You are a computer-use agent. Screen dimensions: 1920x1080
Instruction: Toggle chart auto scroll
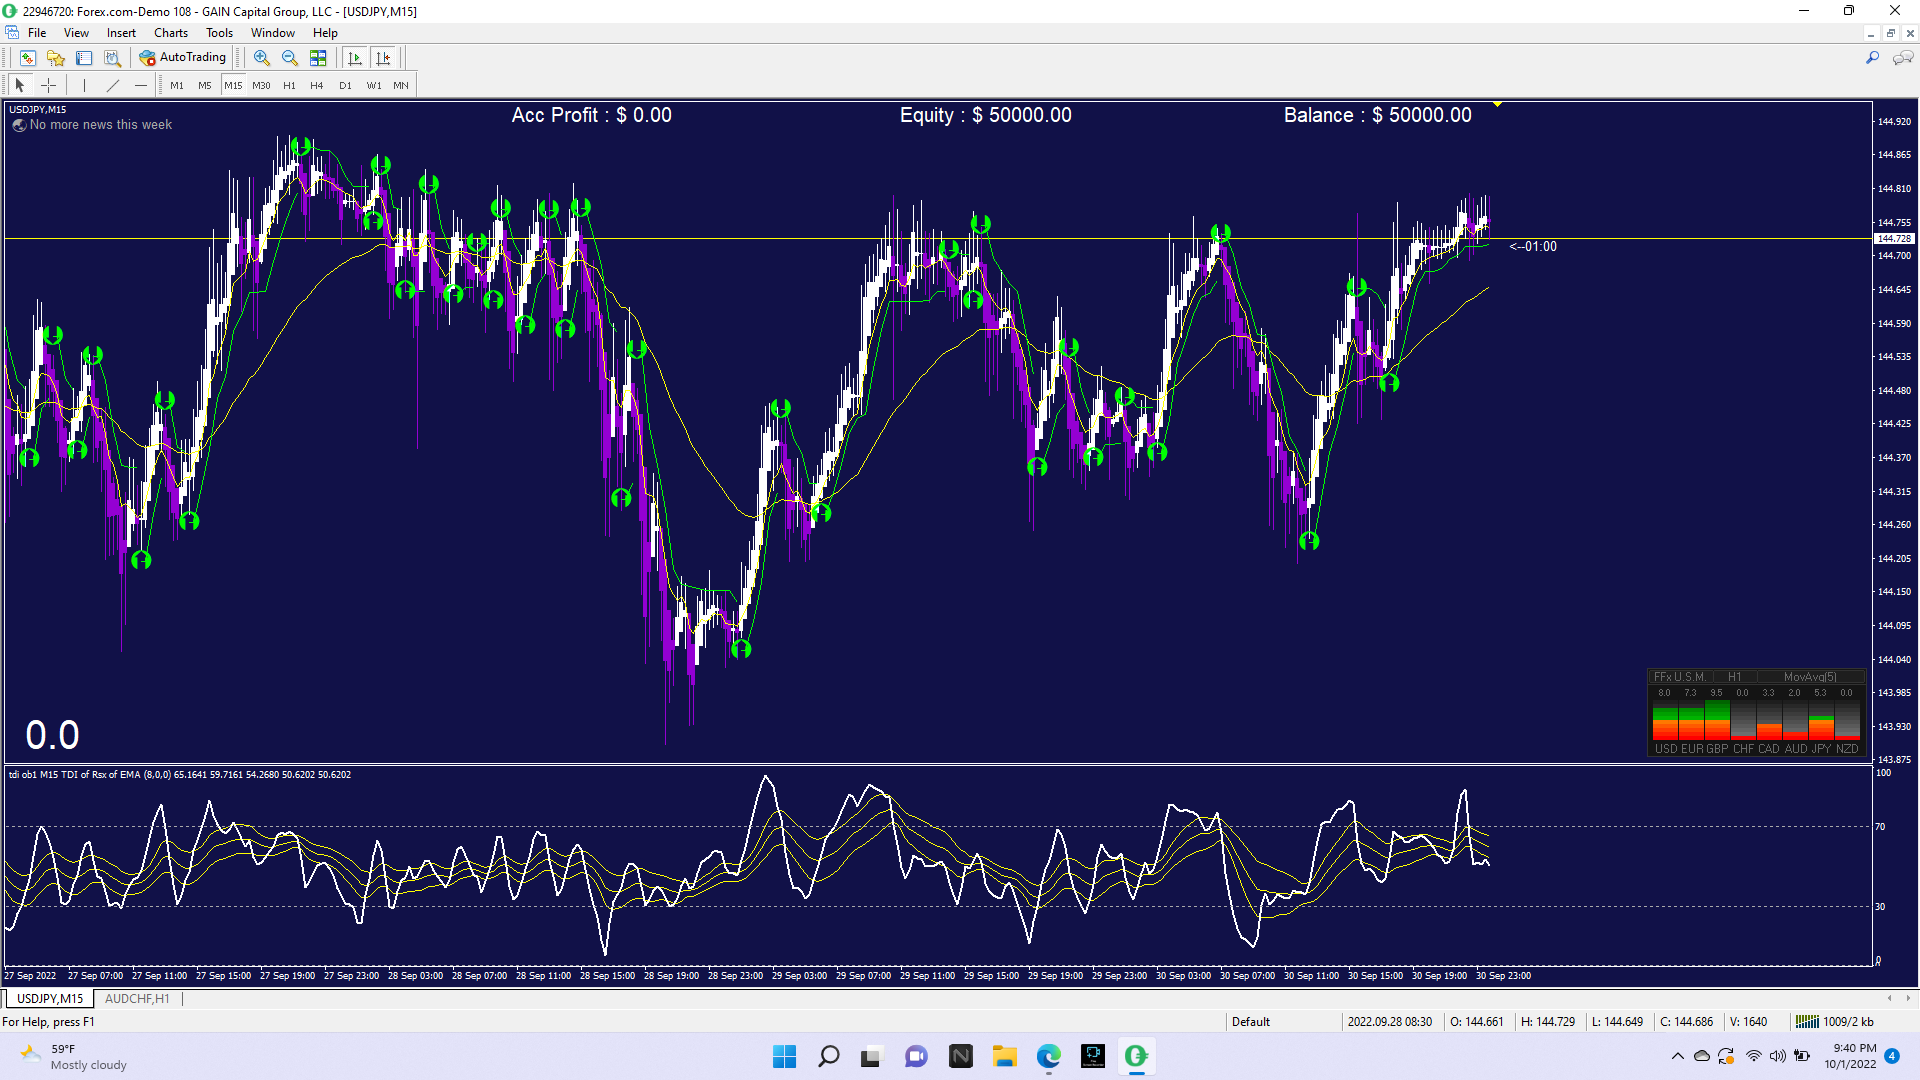(x=355, y=58)
